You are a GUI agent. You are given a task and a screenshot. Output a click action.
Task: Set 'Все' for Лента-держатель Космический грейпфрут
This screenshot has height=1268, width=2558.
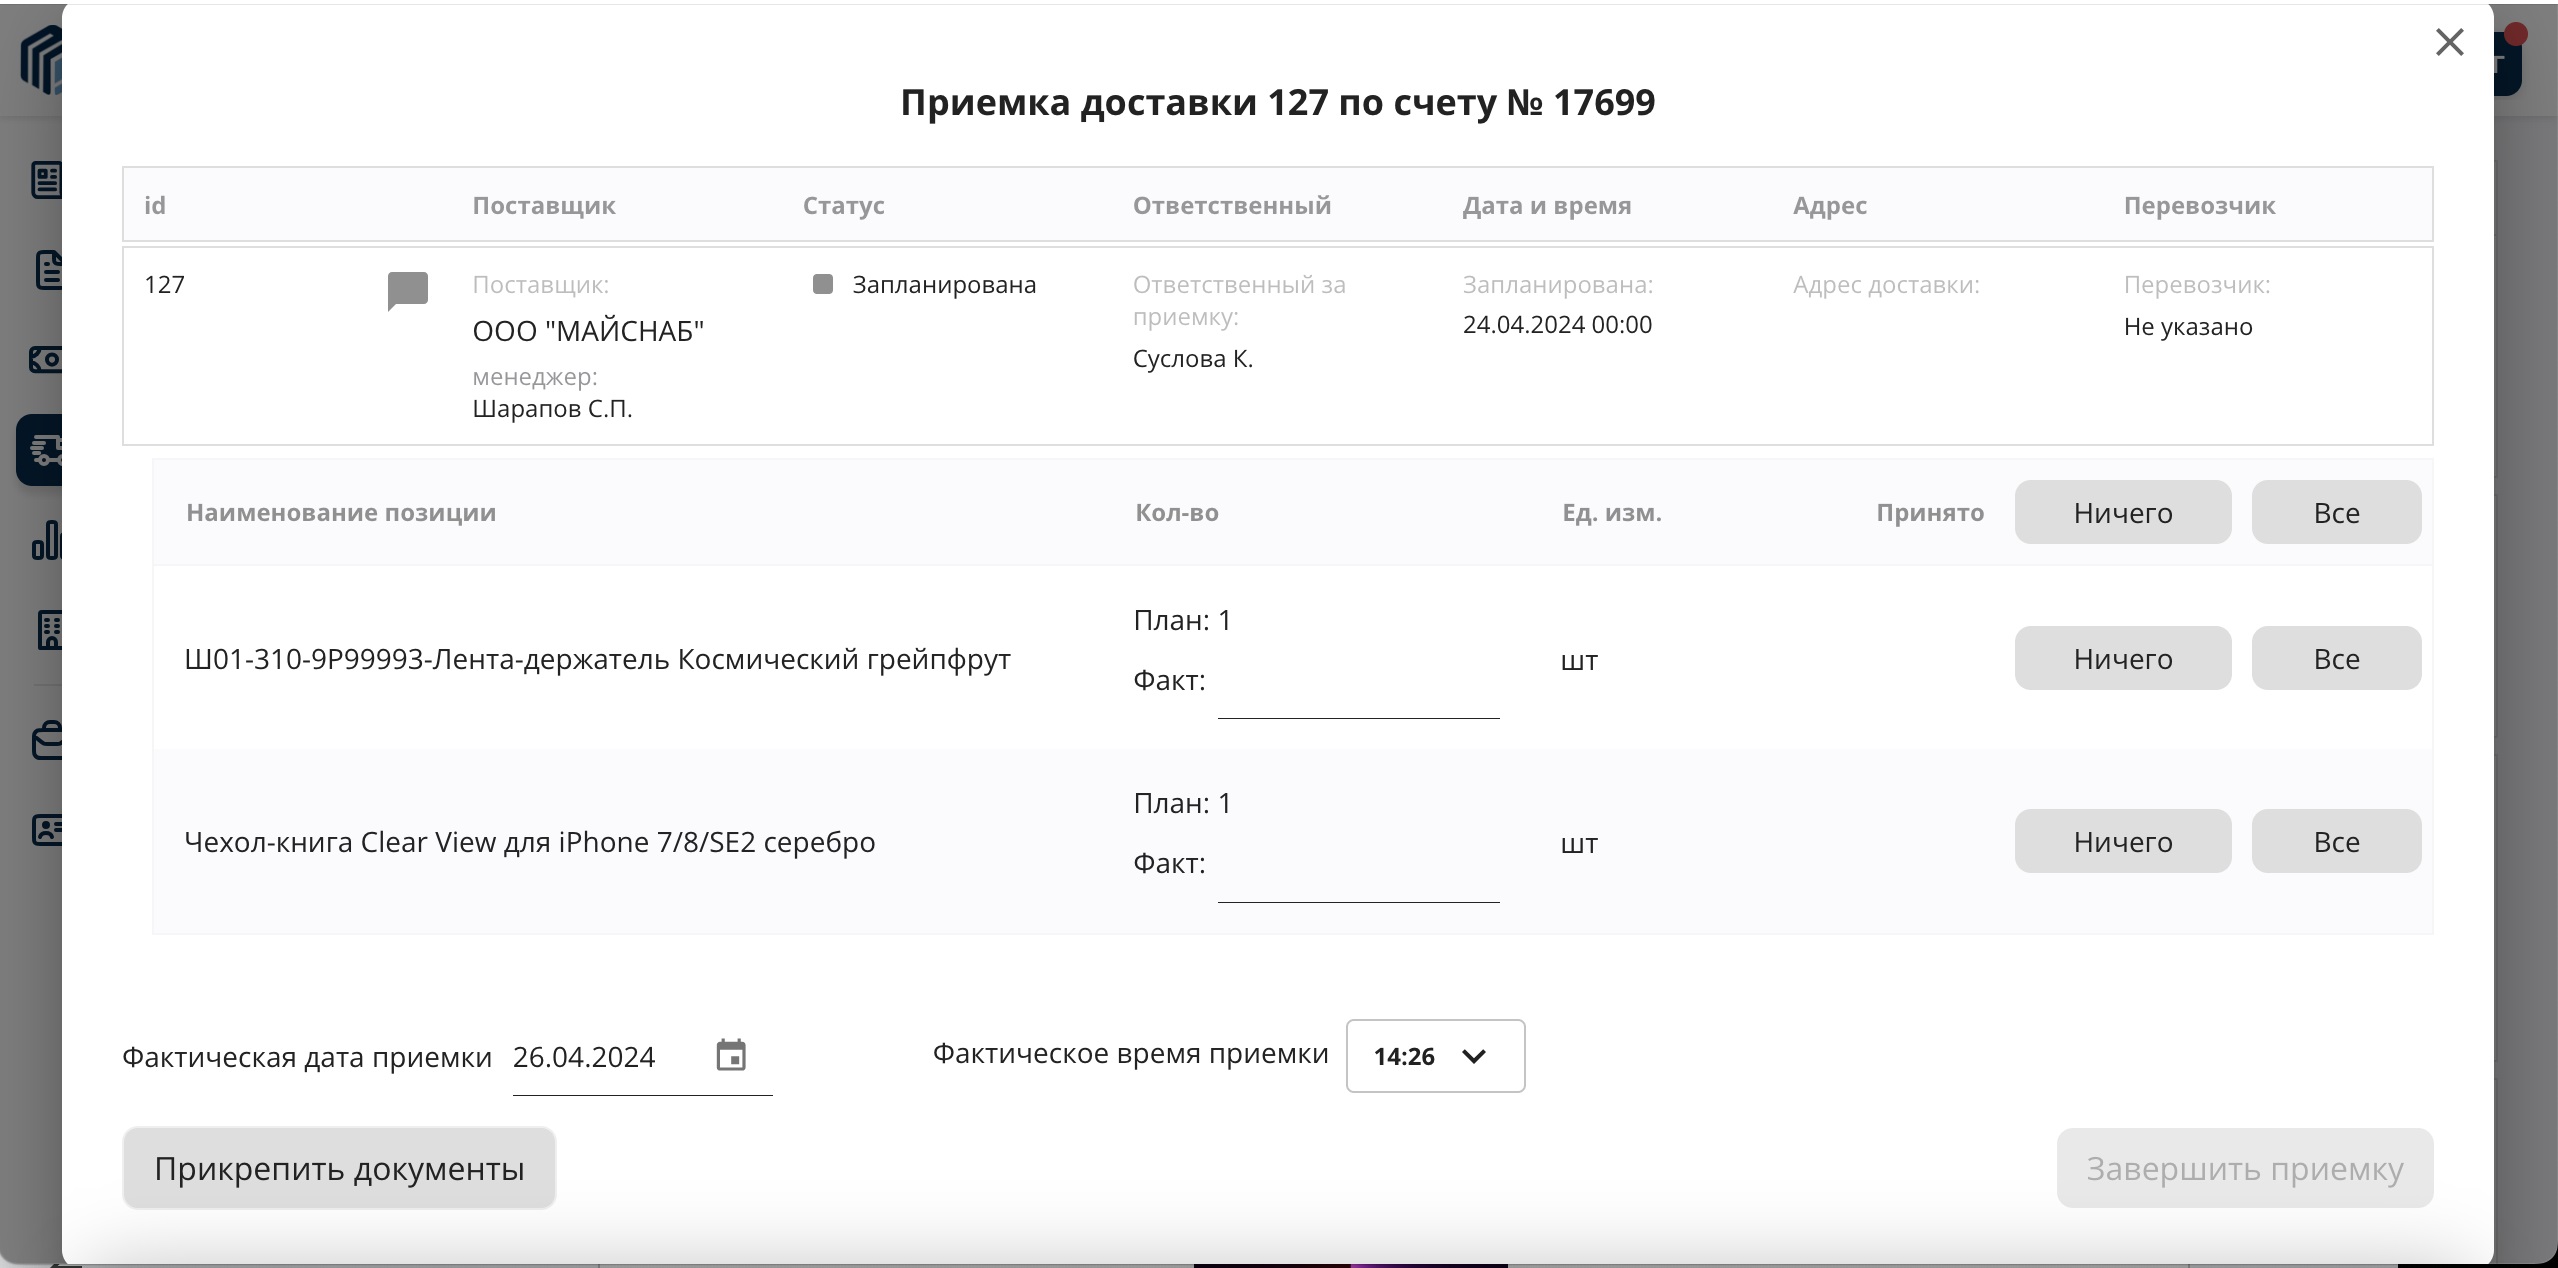pos(2336,658)
